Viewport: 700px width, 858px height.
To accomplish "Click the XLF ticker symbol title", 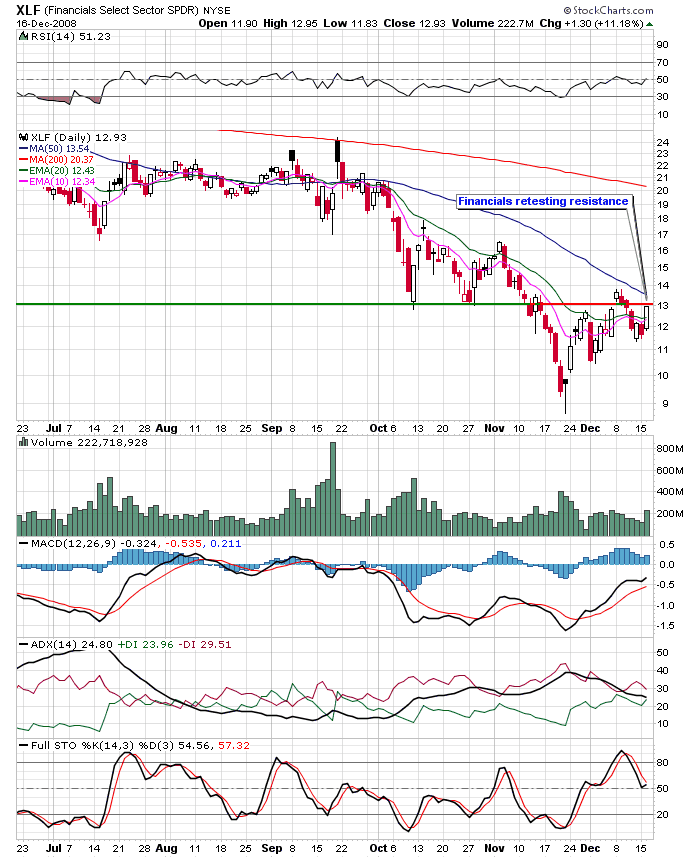I will pos(28,10).
